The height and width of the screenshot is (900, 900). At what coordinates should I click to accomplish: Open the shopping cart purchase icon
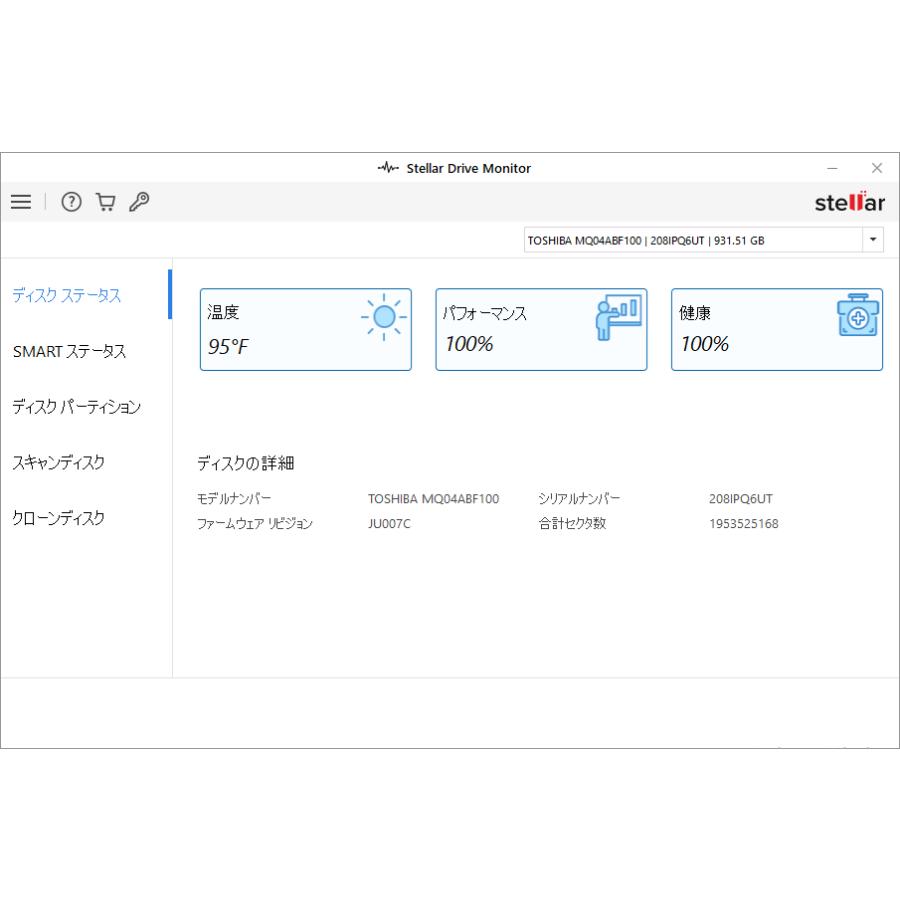click(x=106, y=202)
